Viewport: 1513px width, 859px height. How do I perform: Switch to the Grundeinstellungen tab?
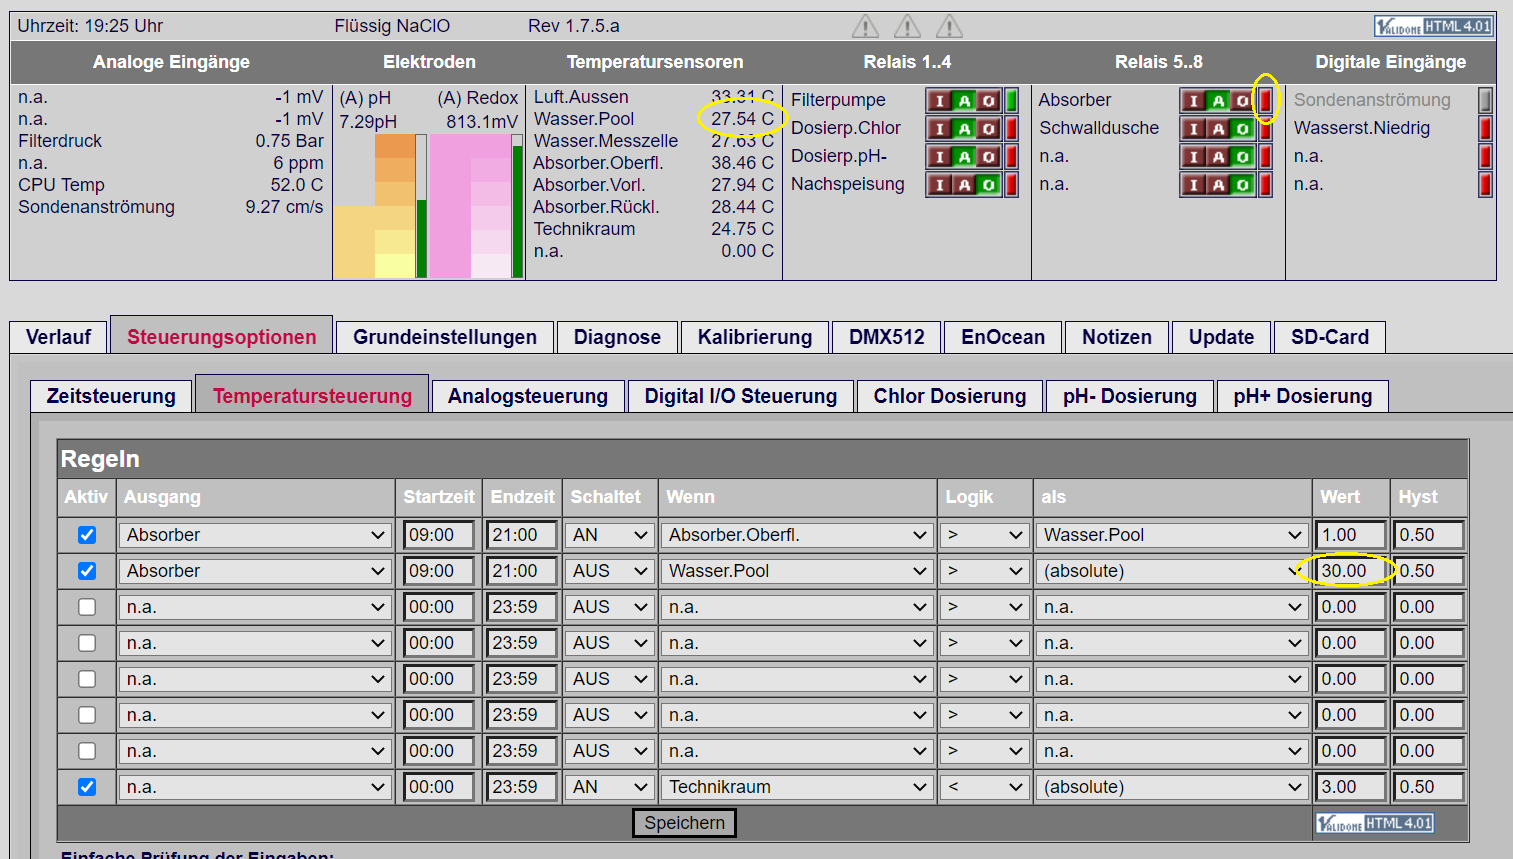pos(445,337)
